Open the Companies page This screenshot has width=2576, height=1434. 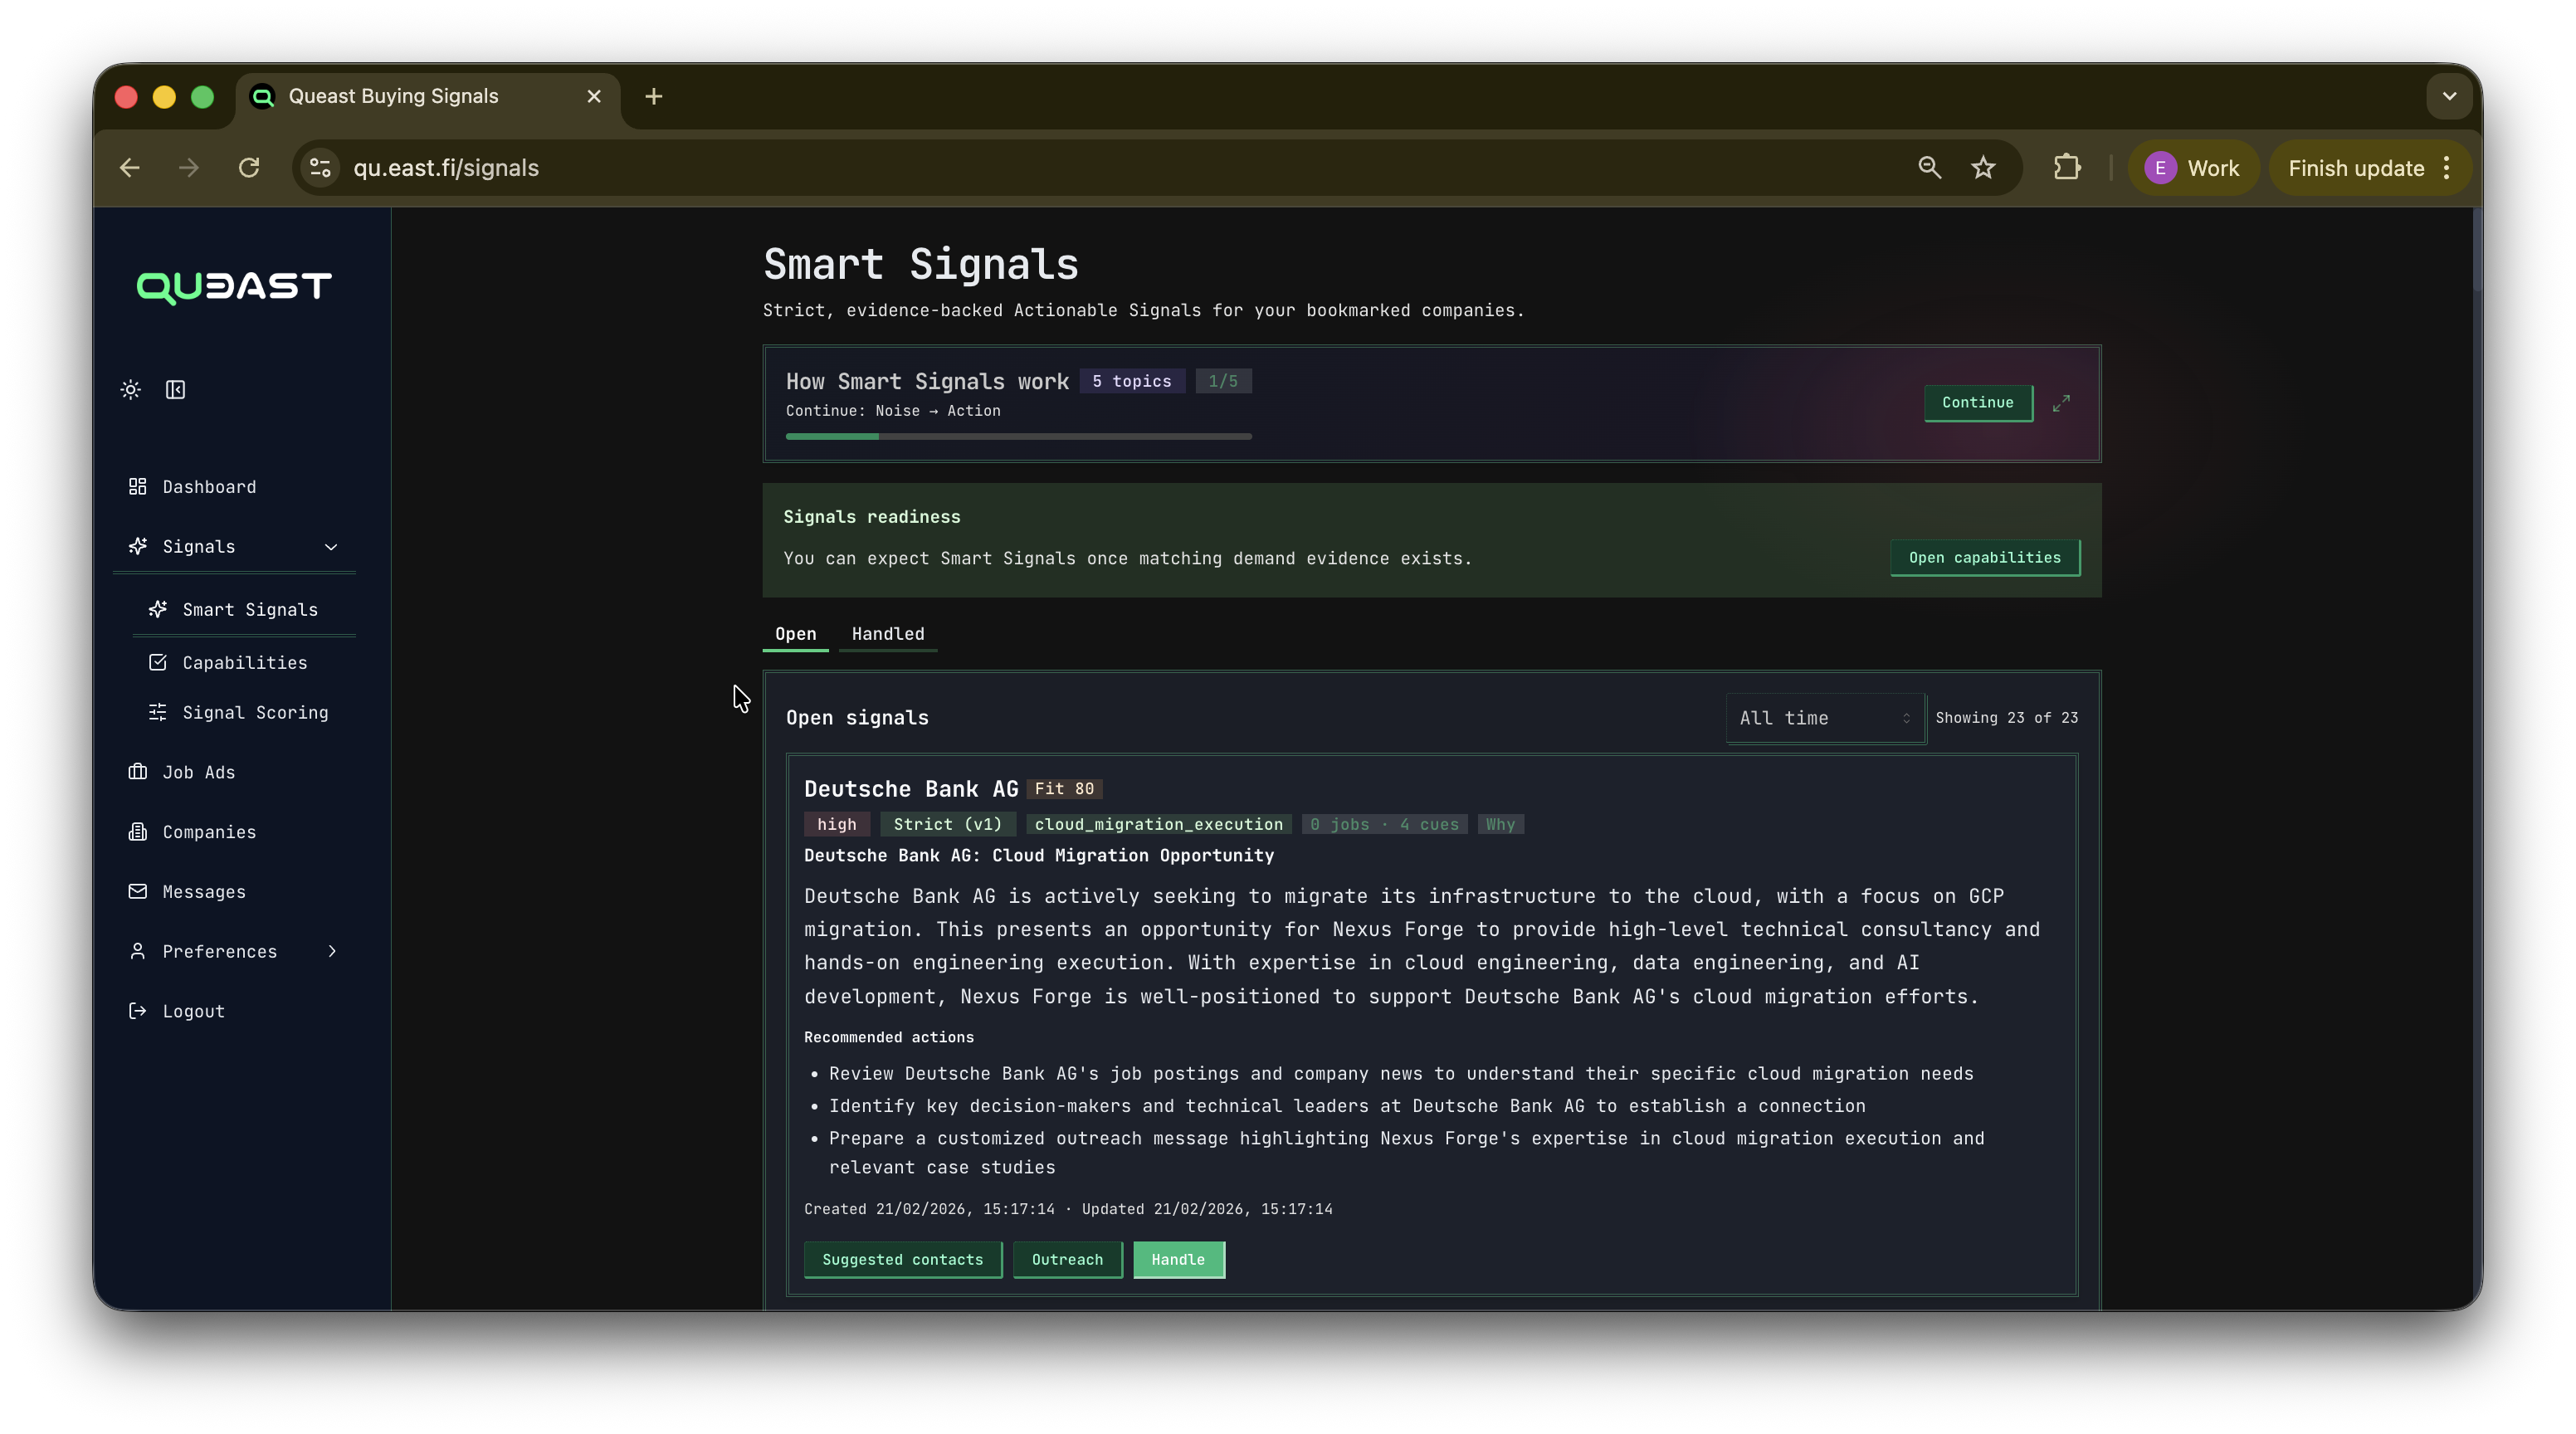pyautogui.click(x=208, y=831)
